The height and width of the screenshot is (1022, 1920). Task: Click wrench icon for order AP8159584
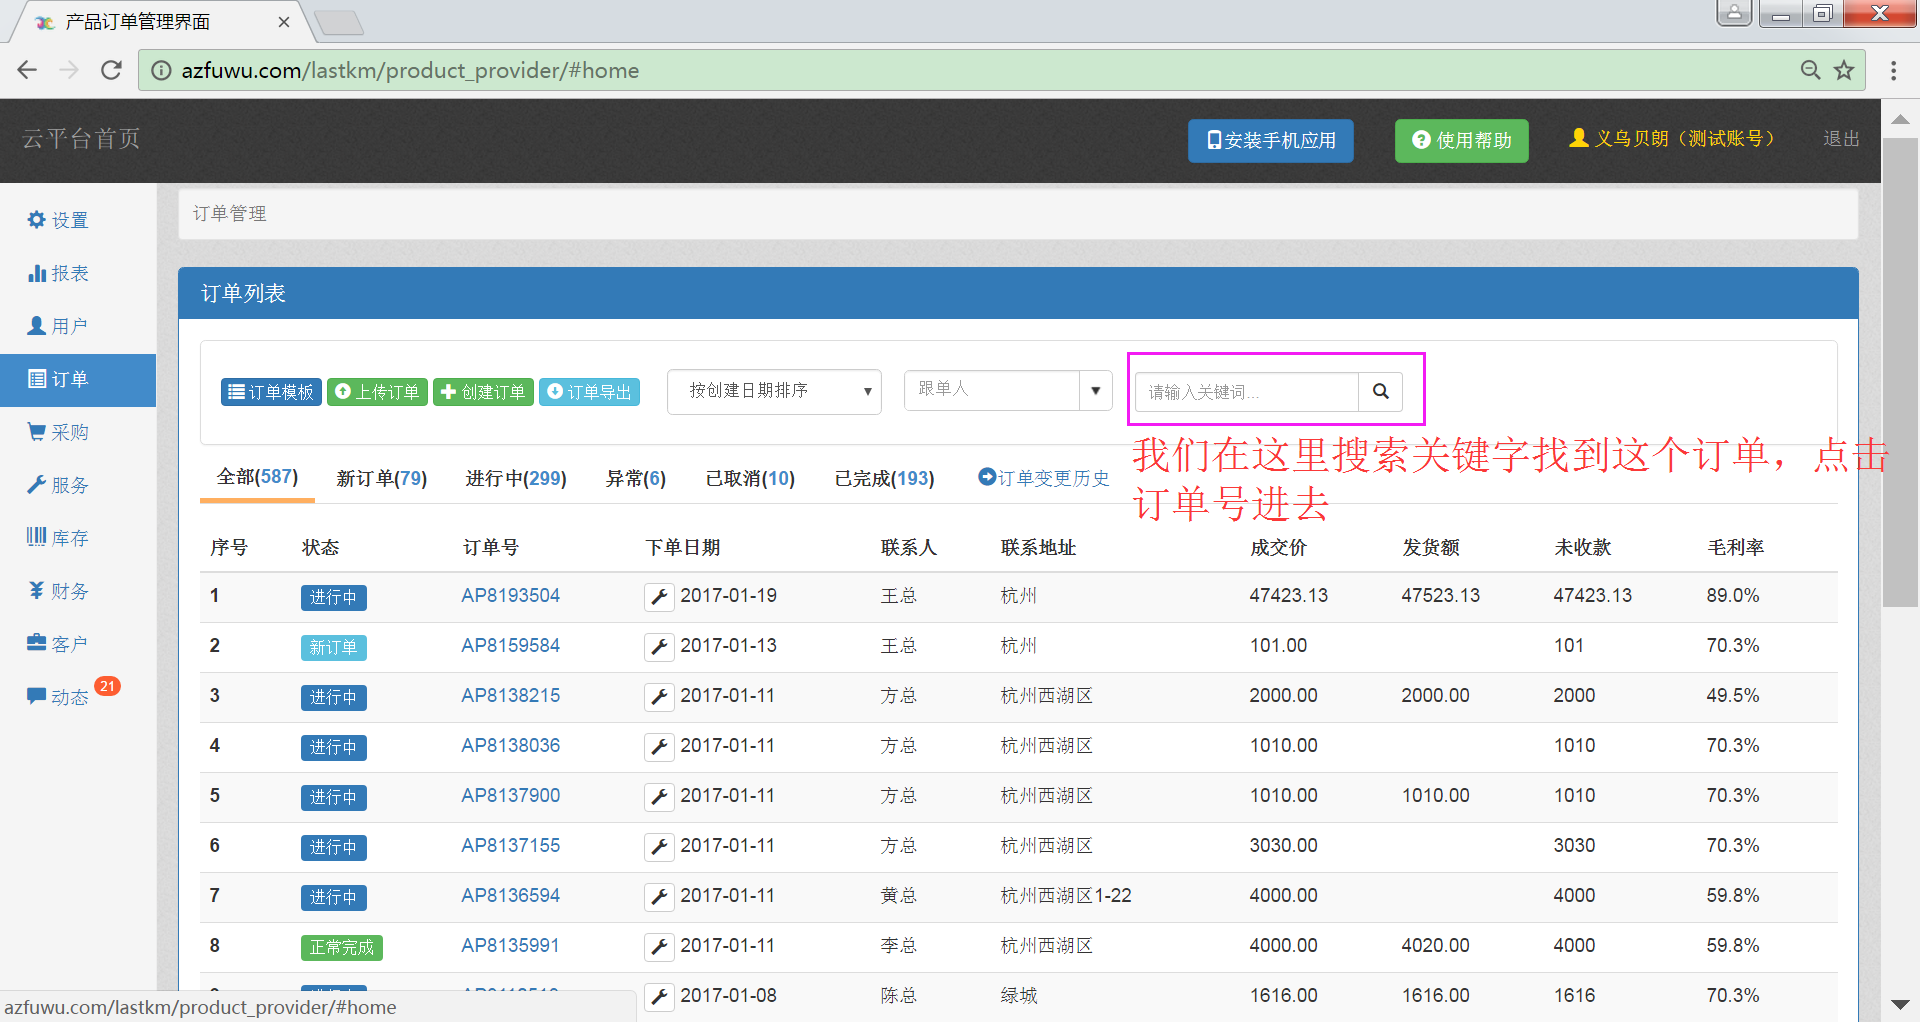659,647
